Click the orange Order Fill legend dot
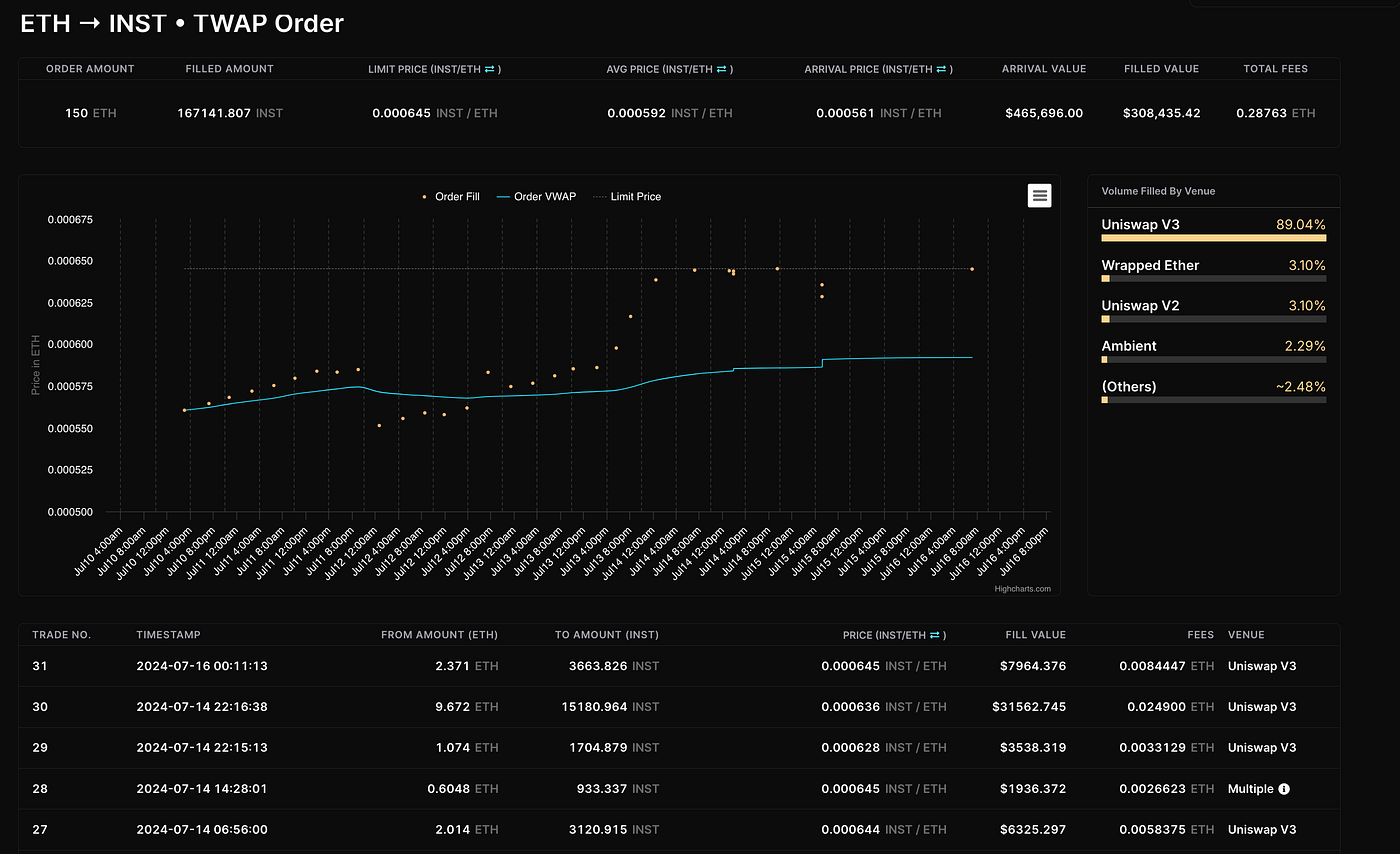This screenshot has width=1400, height=854. (425, 196)
